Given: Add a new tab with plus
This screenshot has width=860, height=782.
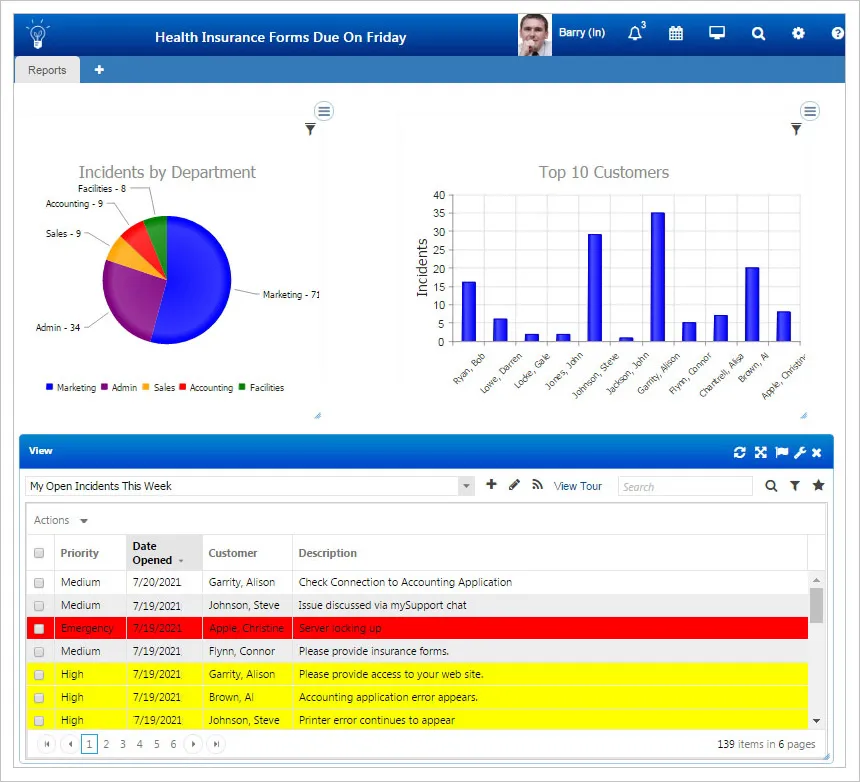Looking at the screenshot, I should point(99,70).
